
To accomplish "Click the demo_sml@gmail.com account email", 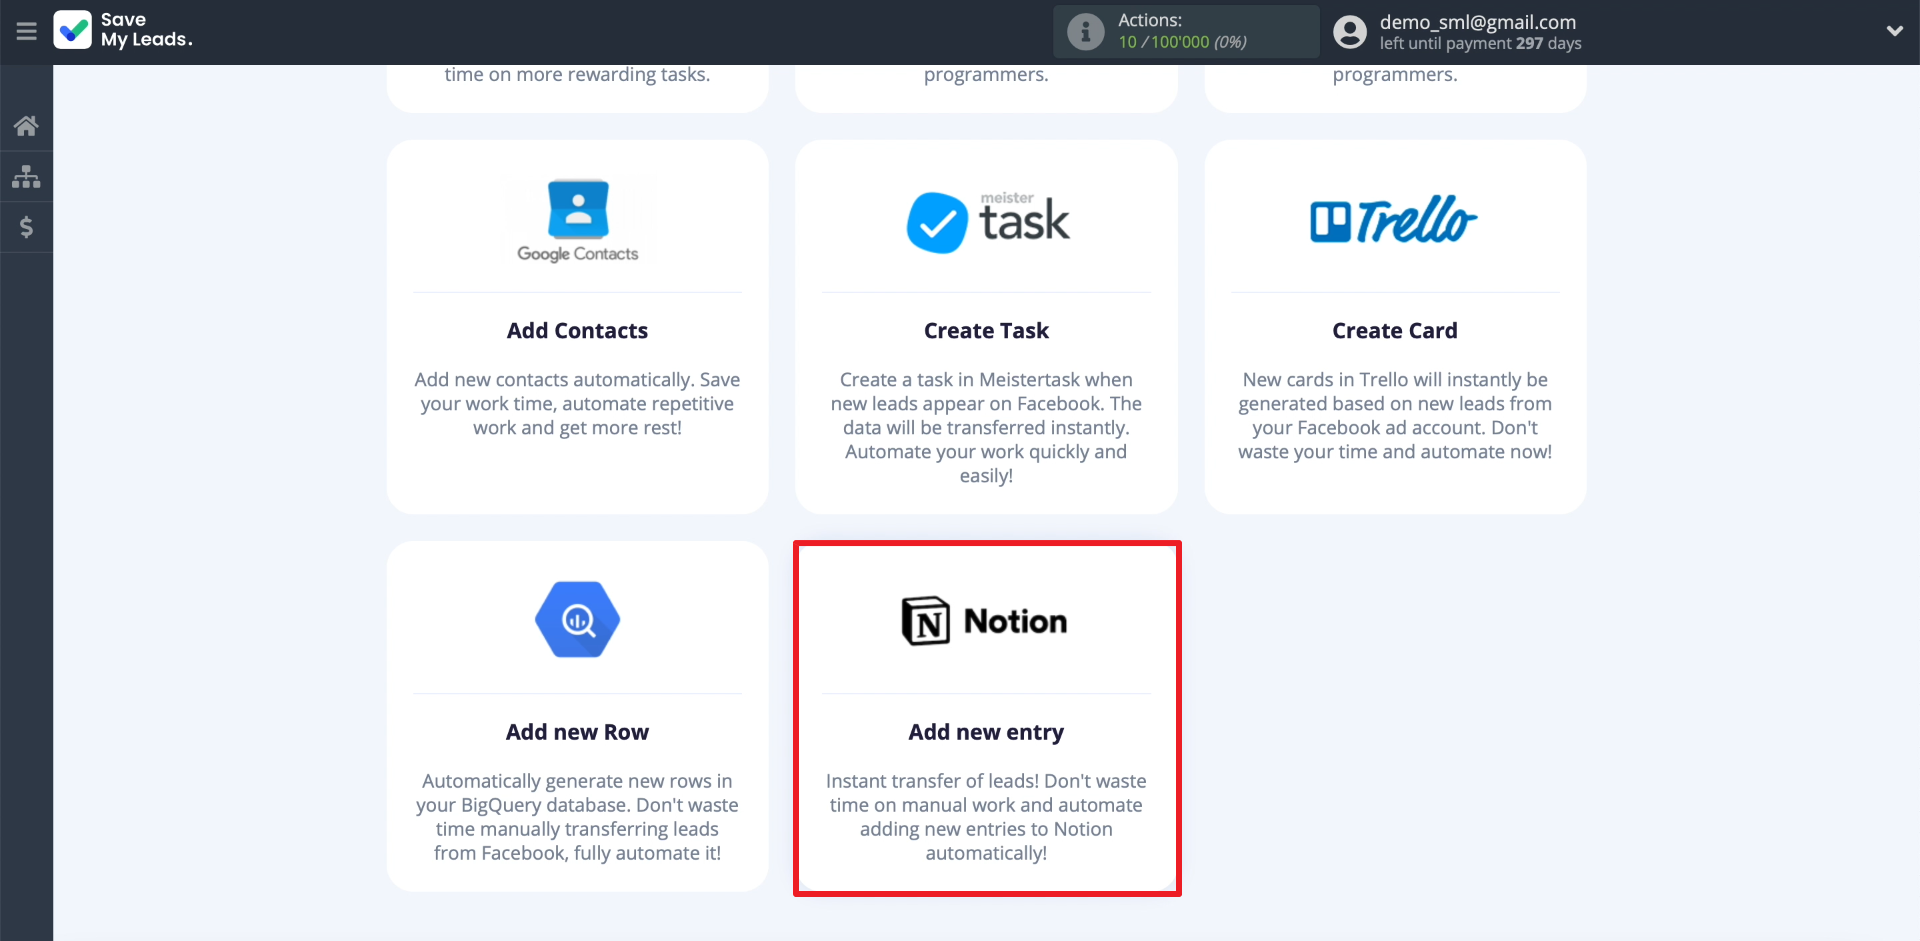I will [1477, 22].
